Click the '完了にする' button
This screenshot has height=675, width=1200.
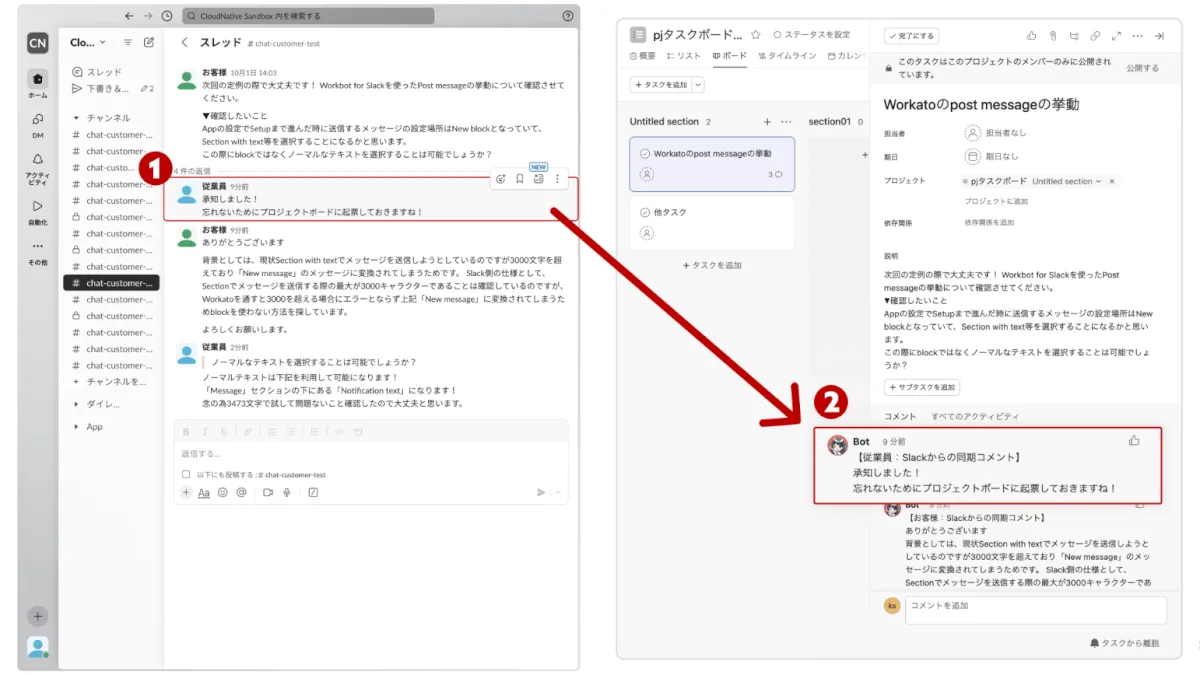click(911, 36)
